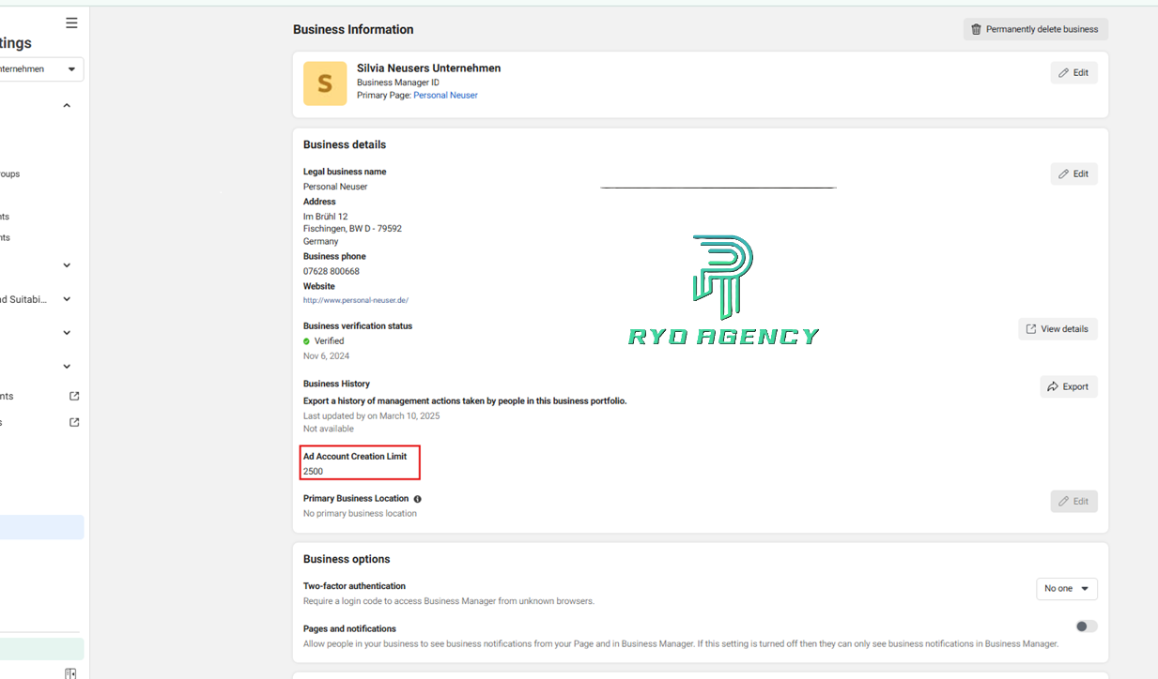Open the Personal Neuser primary page link
This screenshot has width=1158, height=679.
[x=445, y=95]
